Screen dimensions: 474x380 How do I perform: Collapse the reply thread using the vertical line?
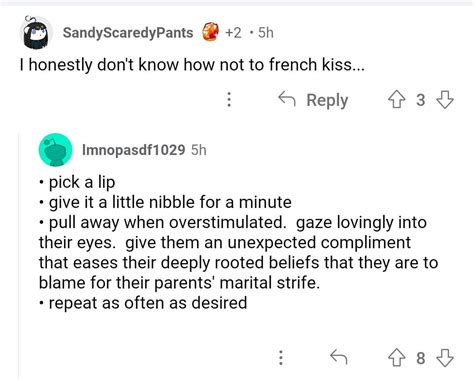click(19, 257)
